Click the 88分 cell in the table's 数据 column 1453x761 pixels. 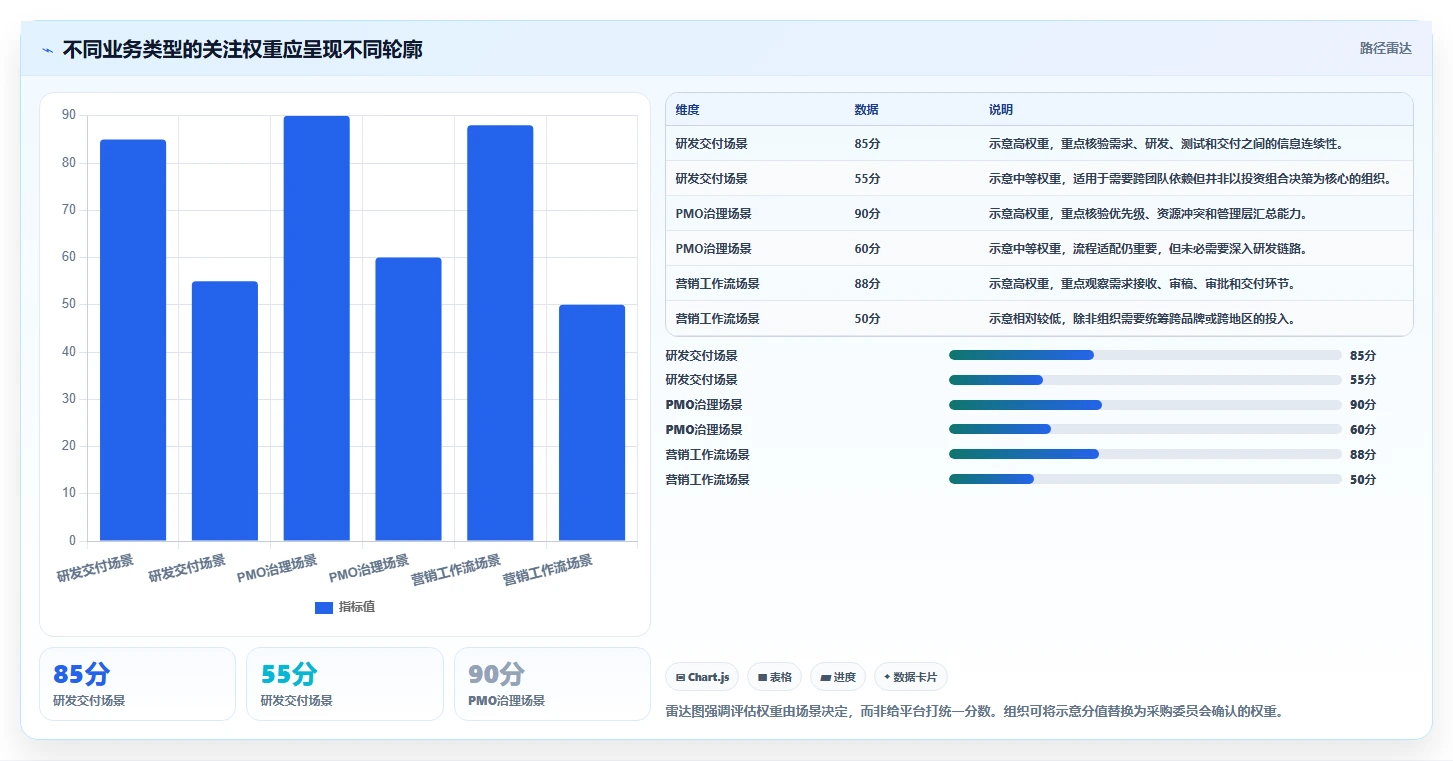[x=867, y=284]
